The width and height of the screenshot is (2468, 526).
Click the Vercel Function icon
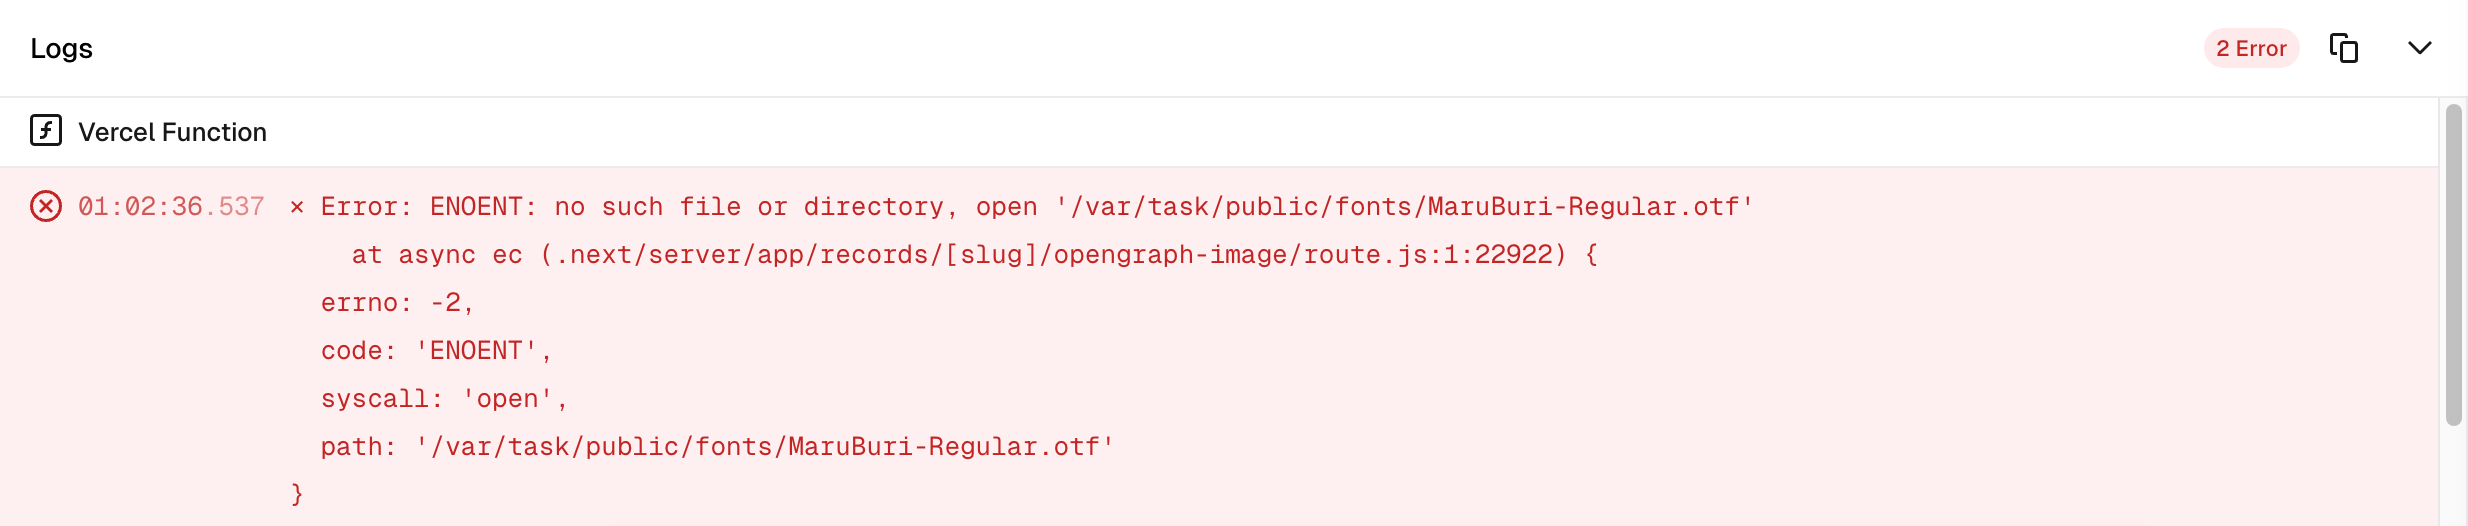pos(46,131)
